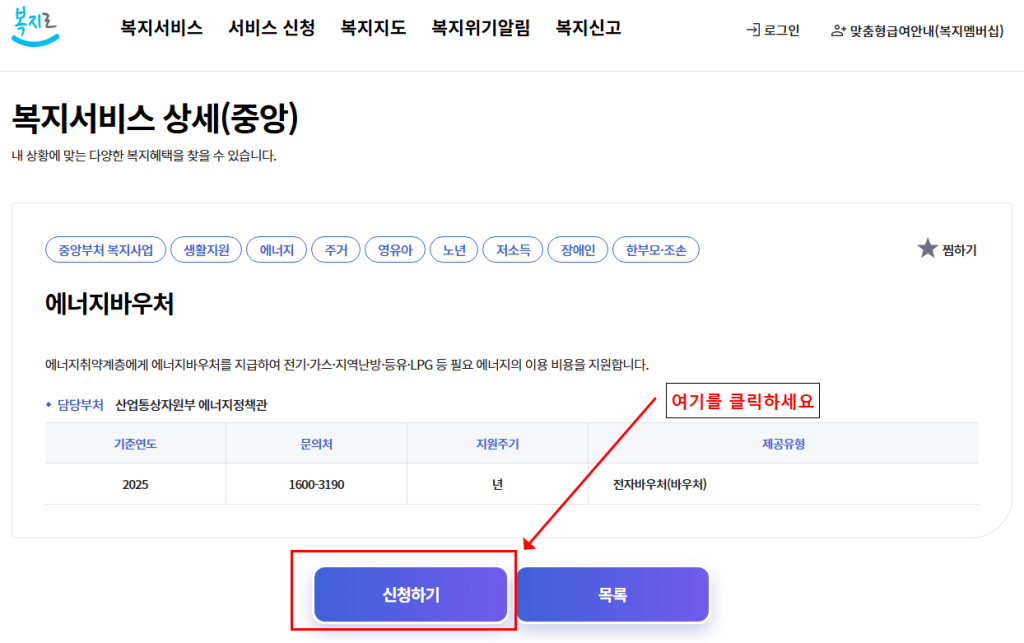Select the 생활지원 category tag
Image resolution: width=1024 pixels, height=643 pixels.
[x=206, y=250]
